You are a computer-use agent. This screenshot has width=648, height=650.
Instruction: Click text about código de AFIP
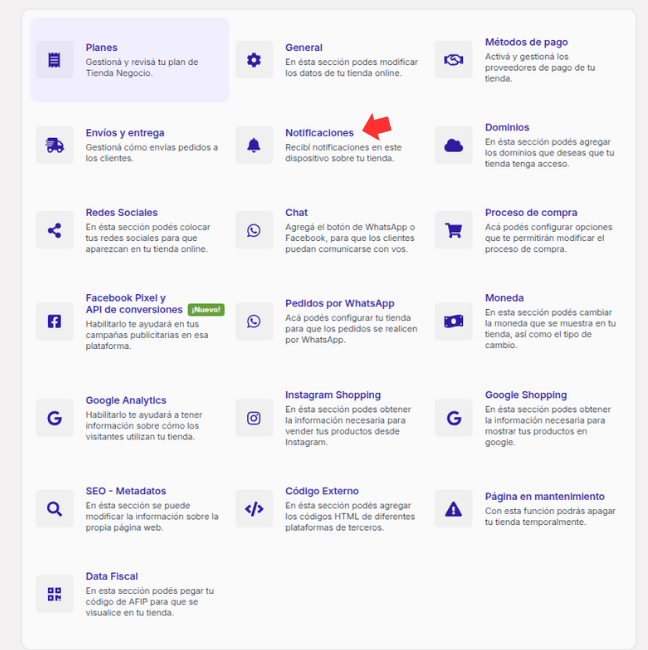click(150, 601)
